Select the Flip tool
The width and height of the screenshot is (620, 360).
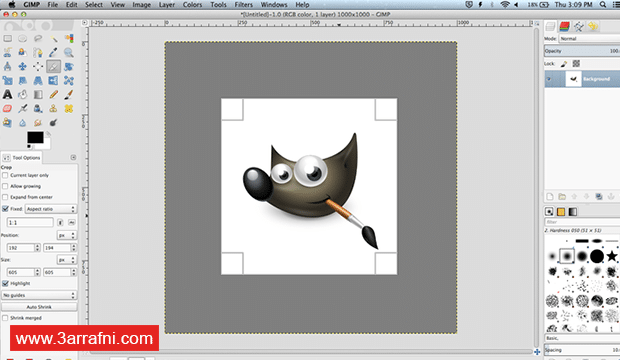tap(53, 81)
